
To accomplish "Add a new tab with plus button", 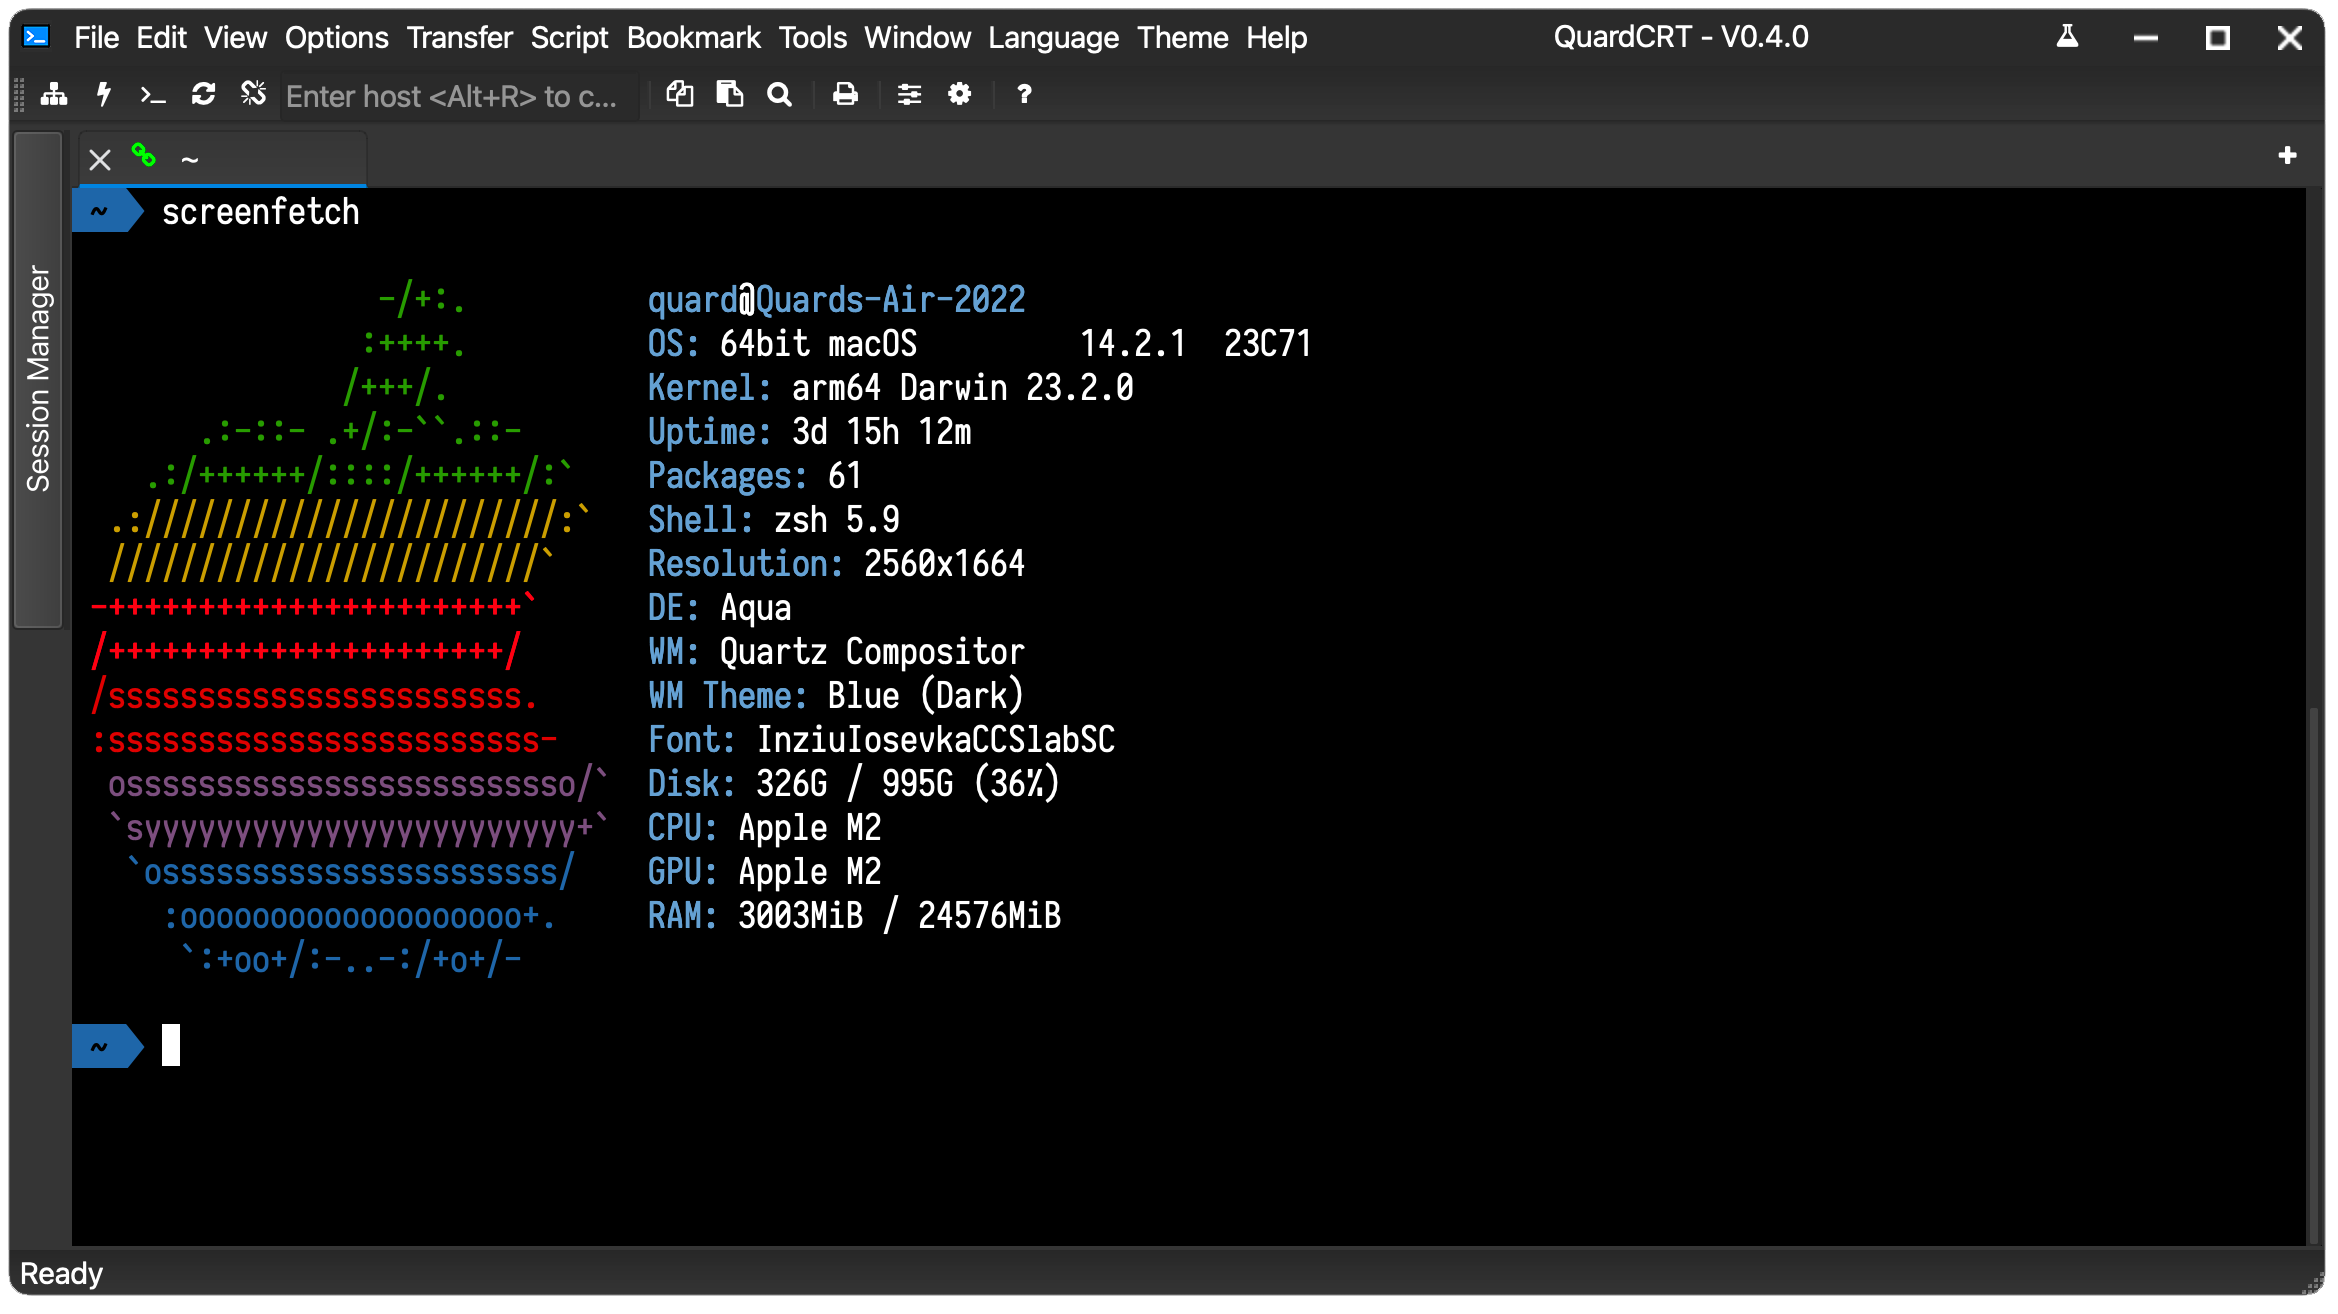I will 2287,156.
